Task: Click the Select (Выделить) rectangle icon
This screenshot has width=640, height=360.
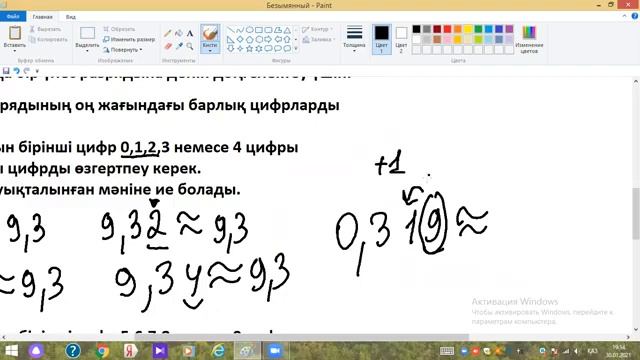Action: point(87,33)
